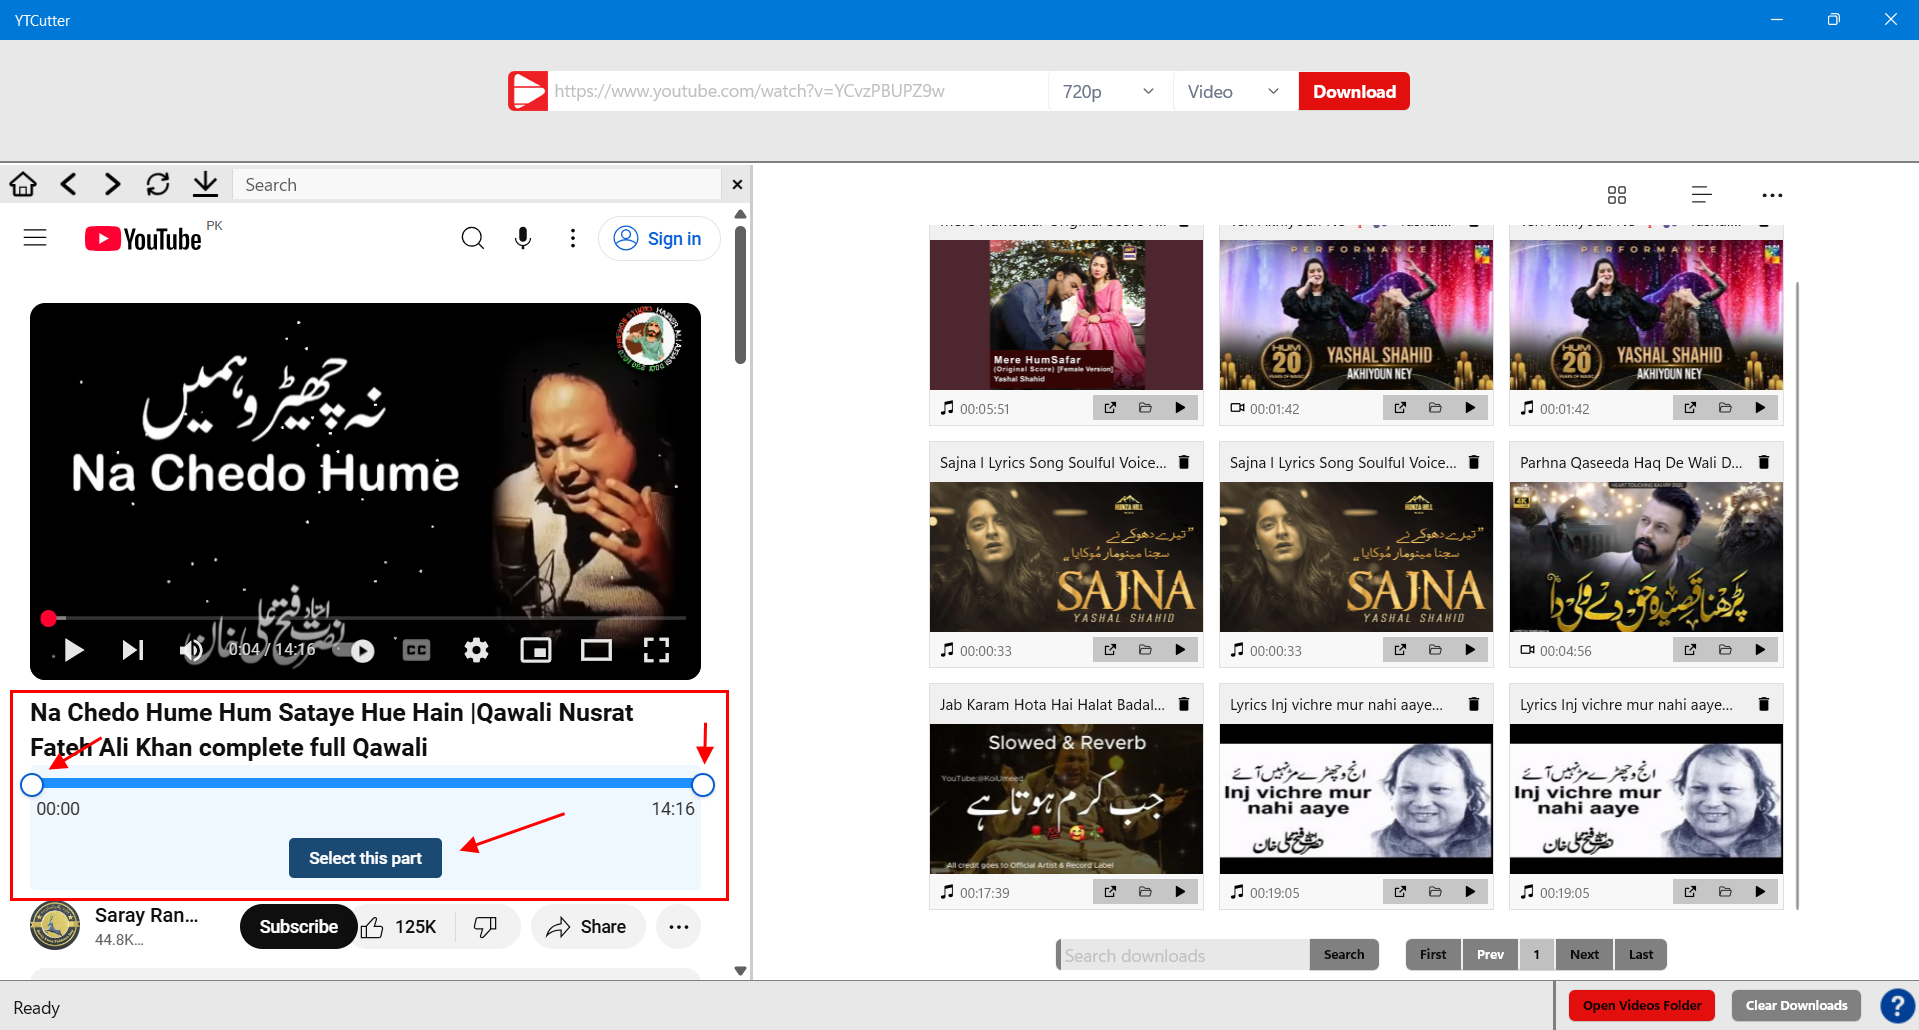Play the video in the player

pos(73,651)
